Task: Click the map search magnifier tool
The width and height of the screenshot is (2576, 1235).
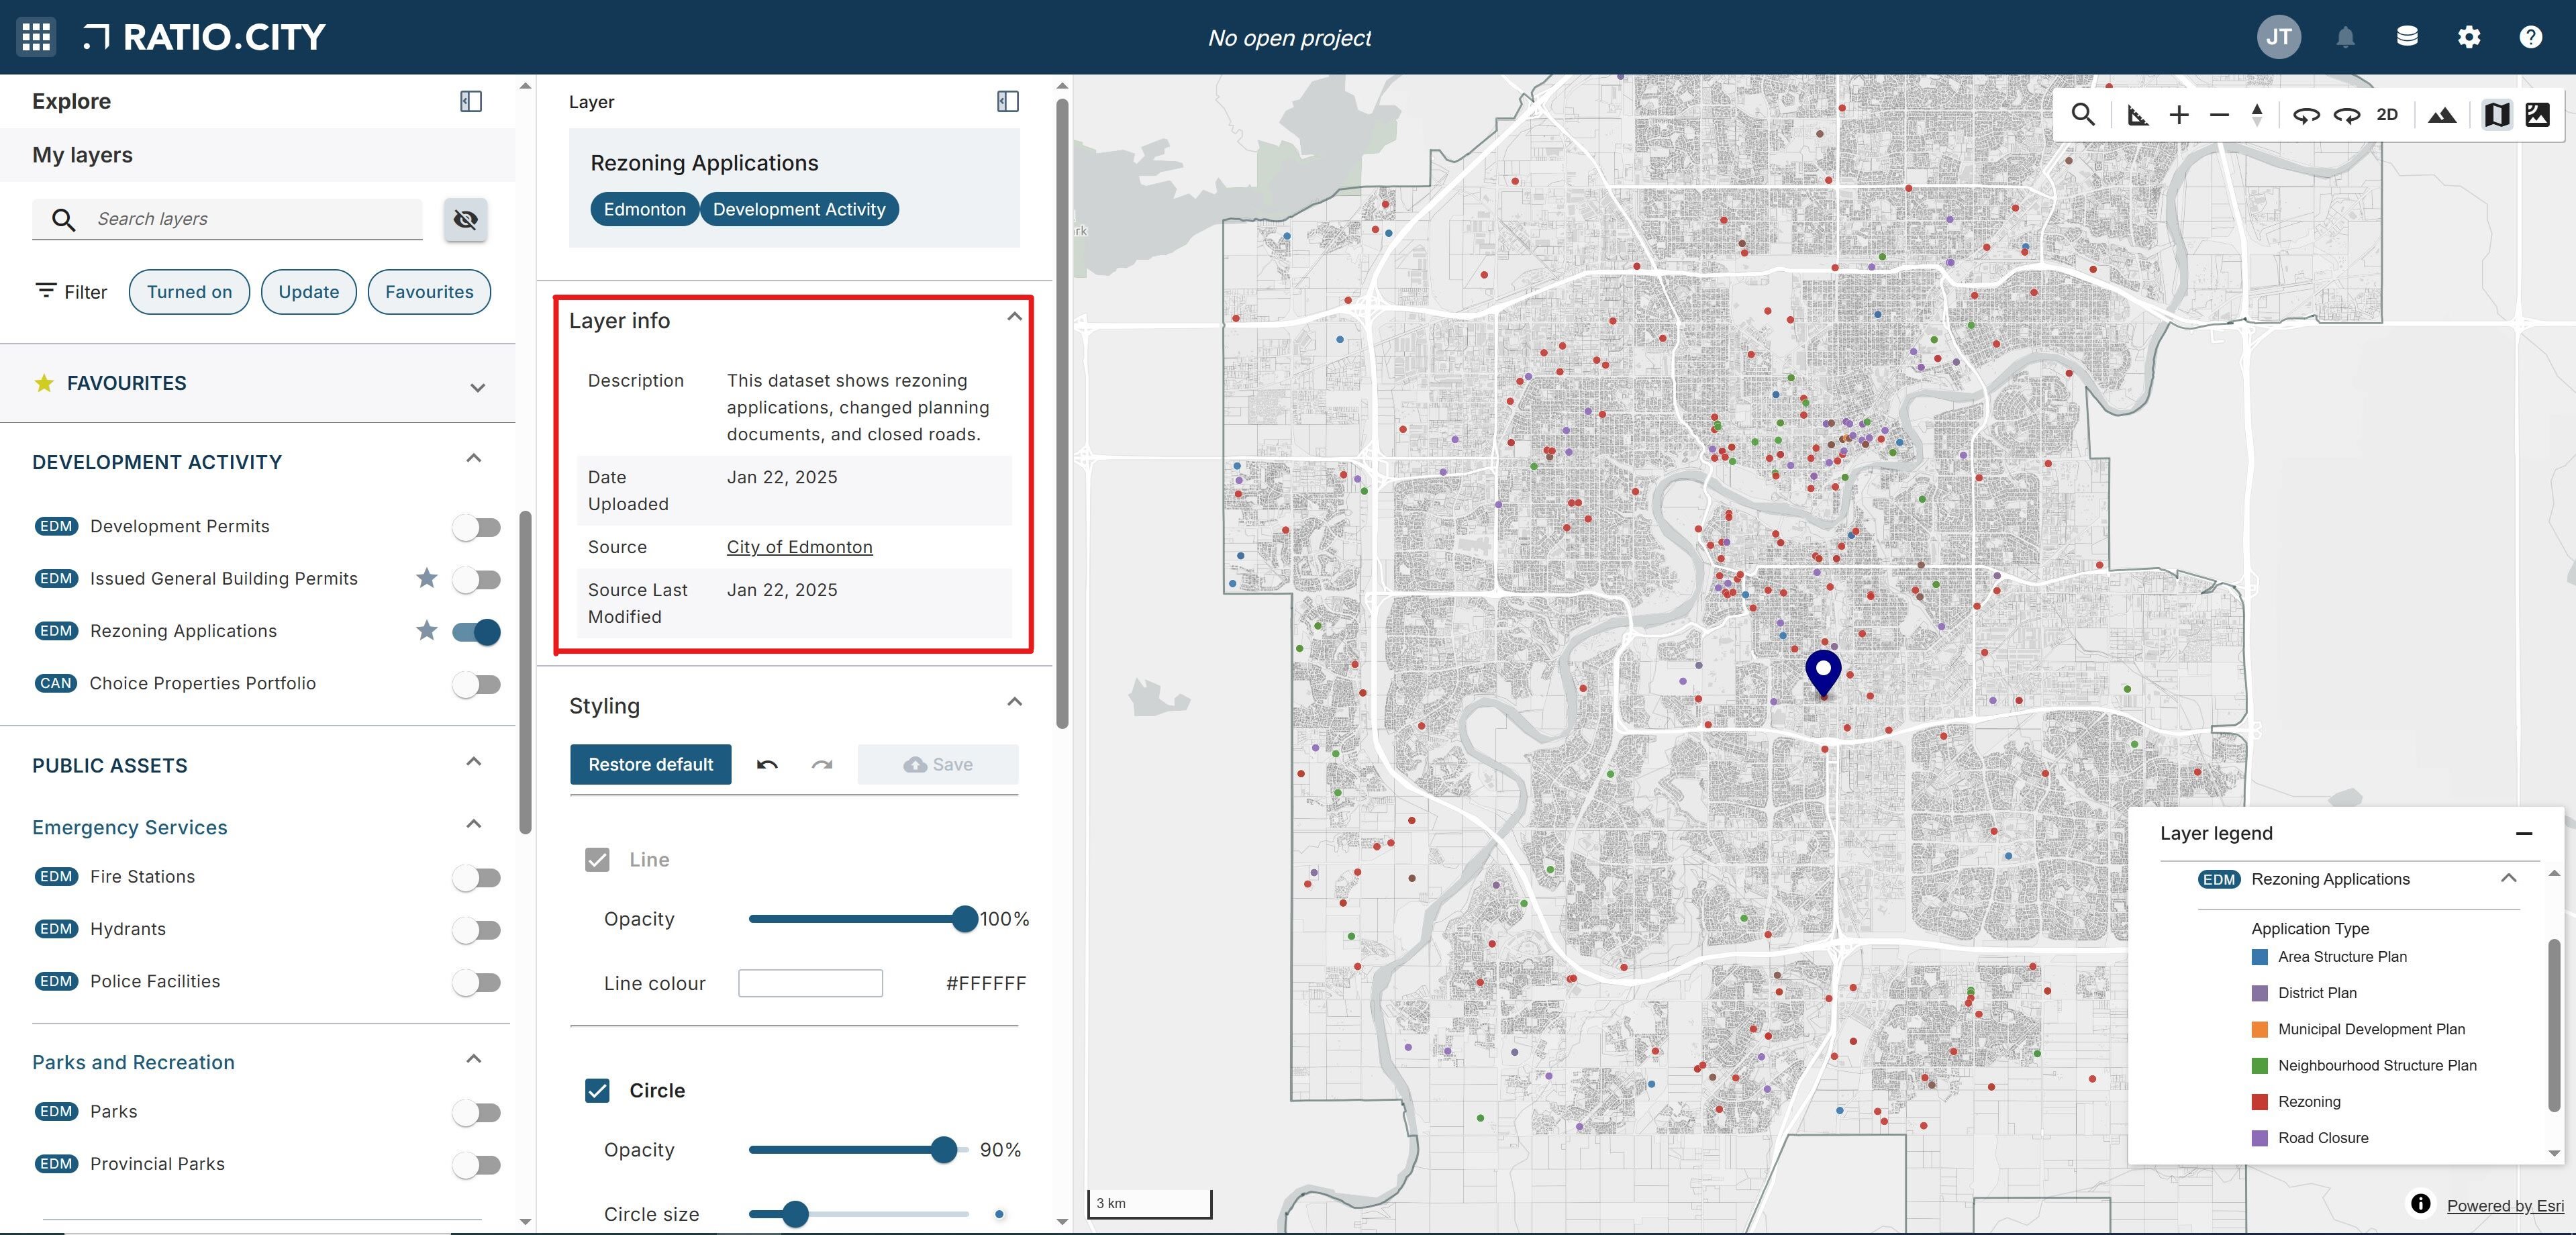Action: (x=2083, y=115)
